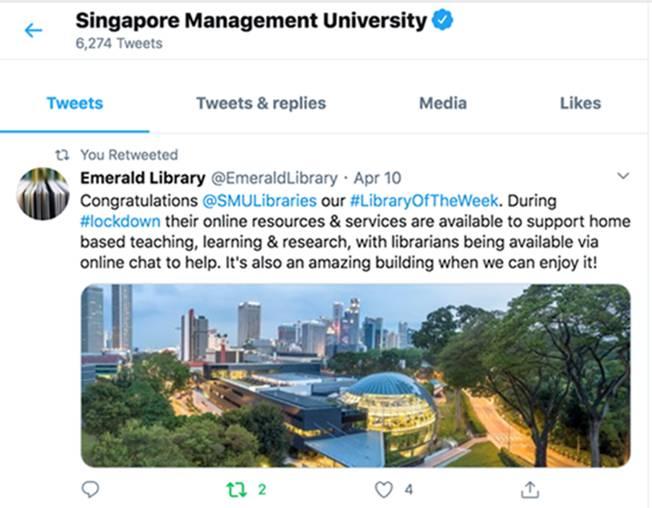Click the blue verified badge icon
Screen dimensions: 652x508
point(443,20)
